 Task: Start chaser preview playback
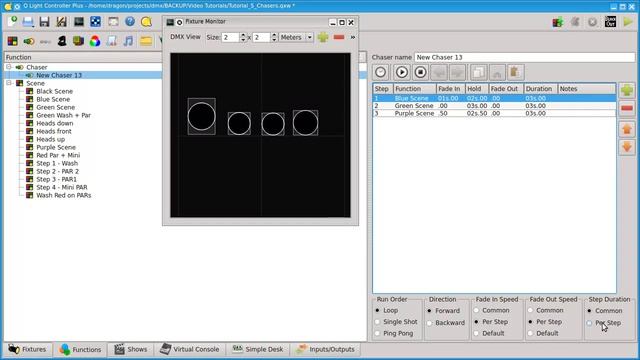click(x=402, y=72)
